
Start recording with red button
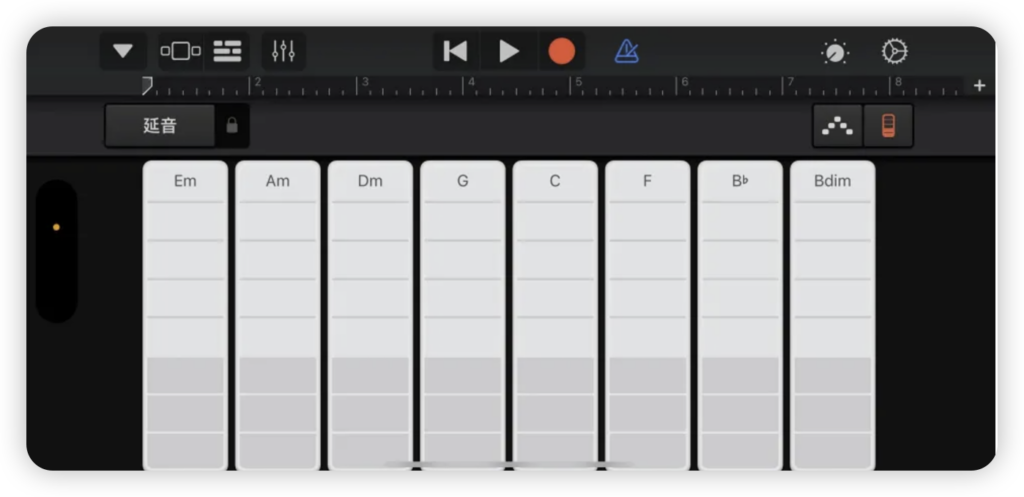coord(562,51)
